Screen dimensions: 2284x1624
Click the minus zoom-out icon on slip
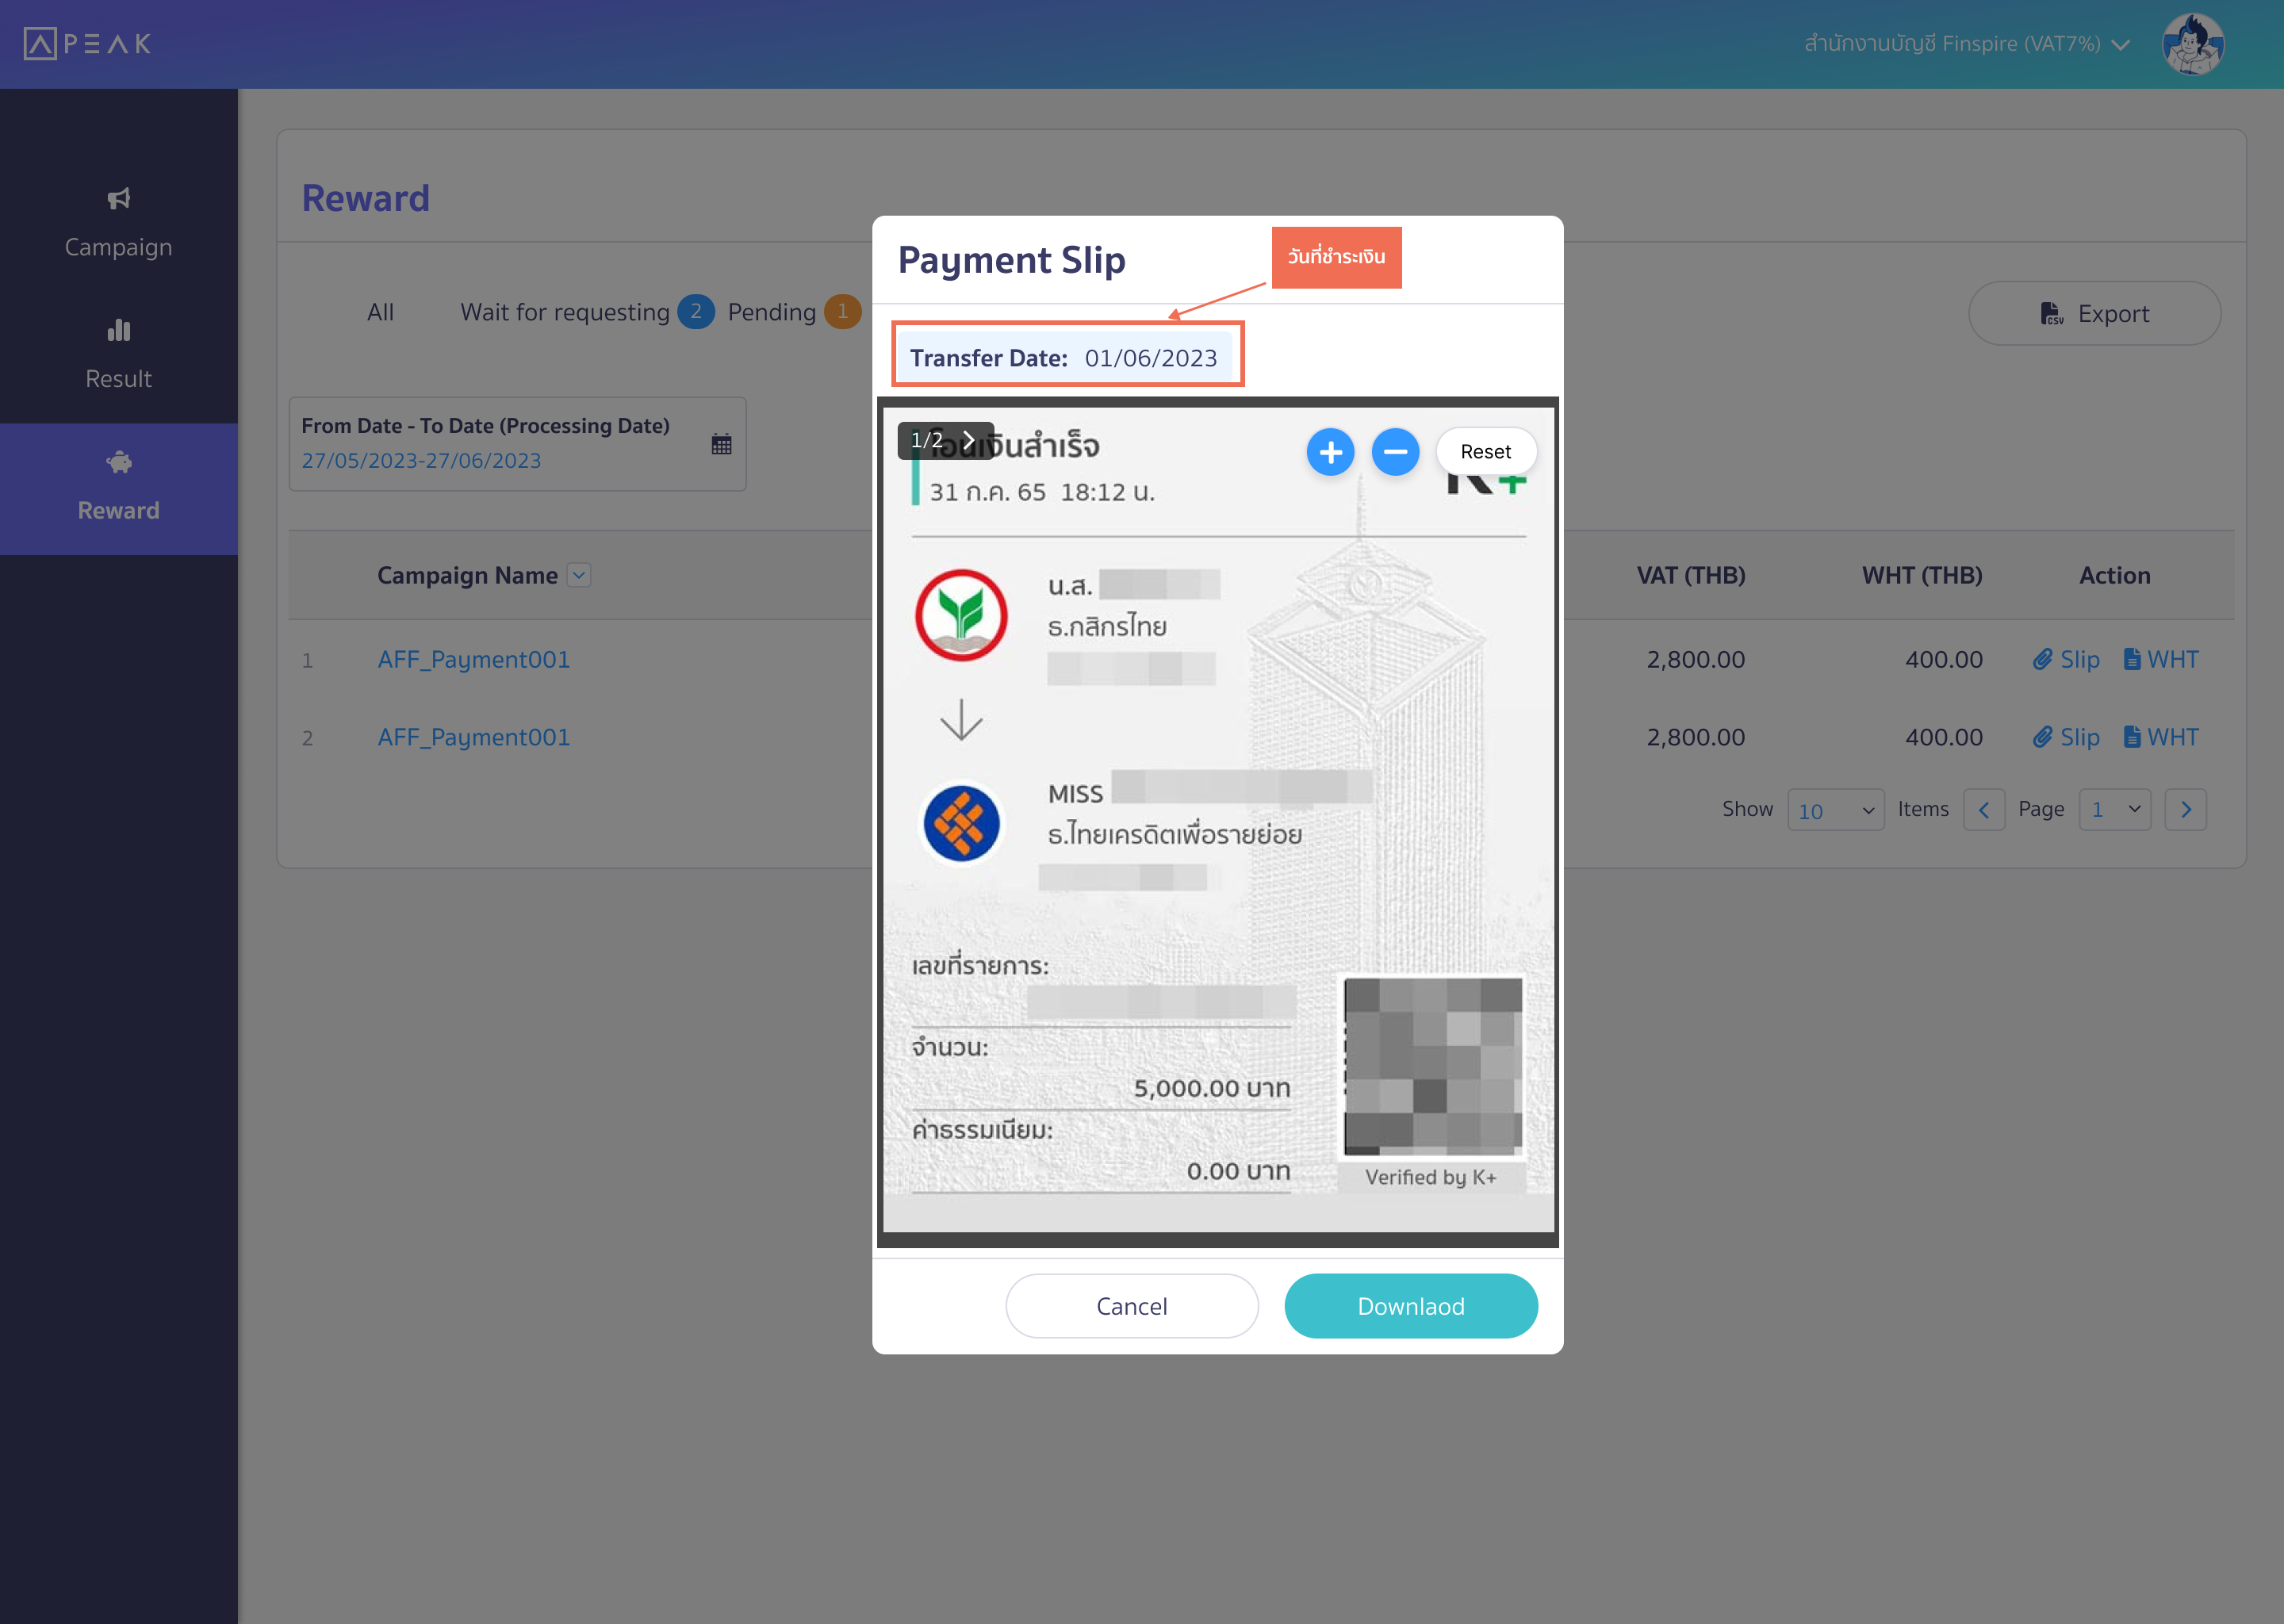(x=1395, y=452)
